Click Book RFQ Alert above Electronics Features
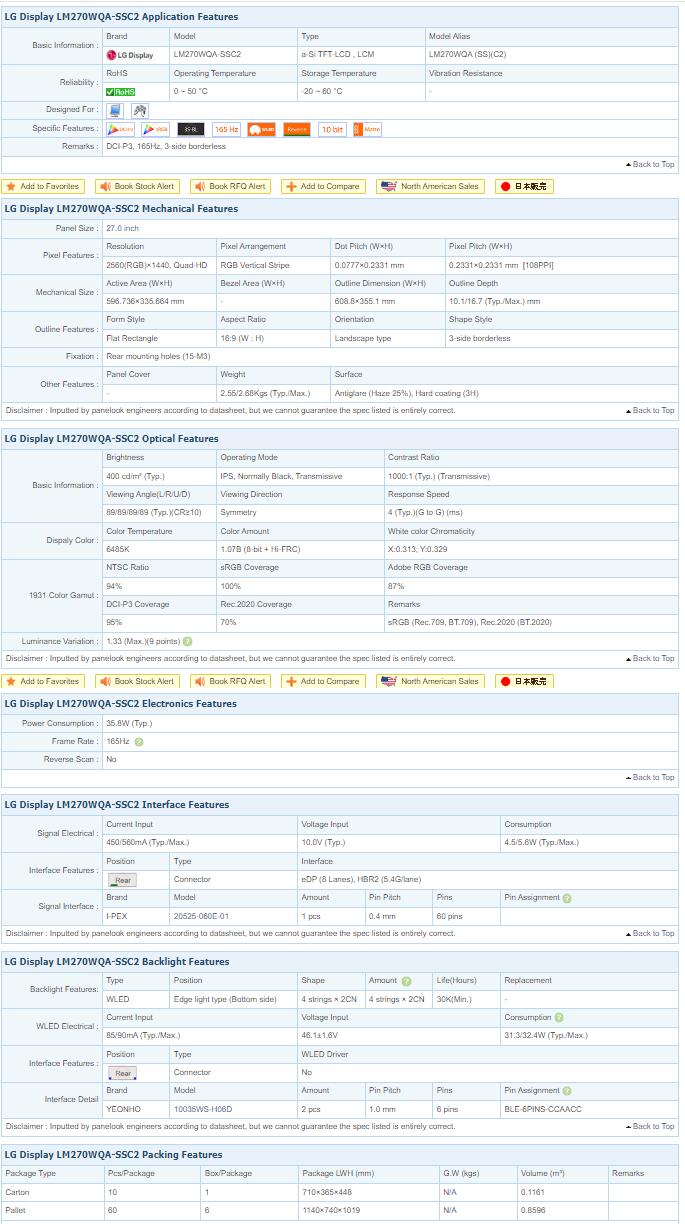The height and width of the screenshot is (1224, 685). click(229, 681)
